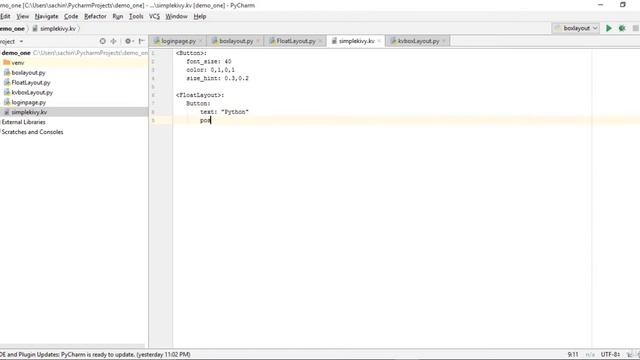The image size is (640, 360).
Task: Click the simplekivy.kv breadcrumb in navigation bar
Action: (x=54, y=29)
